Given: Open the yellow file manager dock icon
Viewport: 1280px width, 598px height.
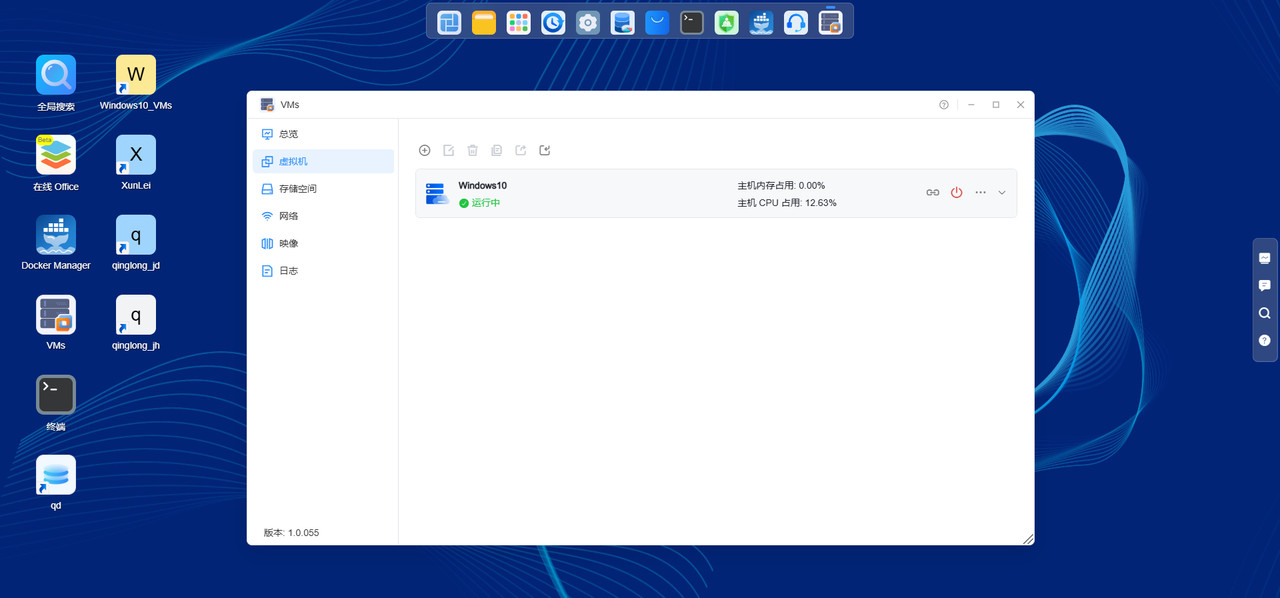Looking at the screenshot, I should [x=484, y=22].
